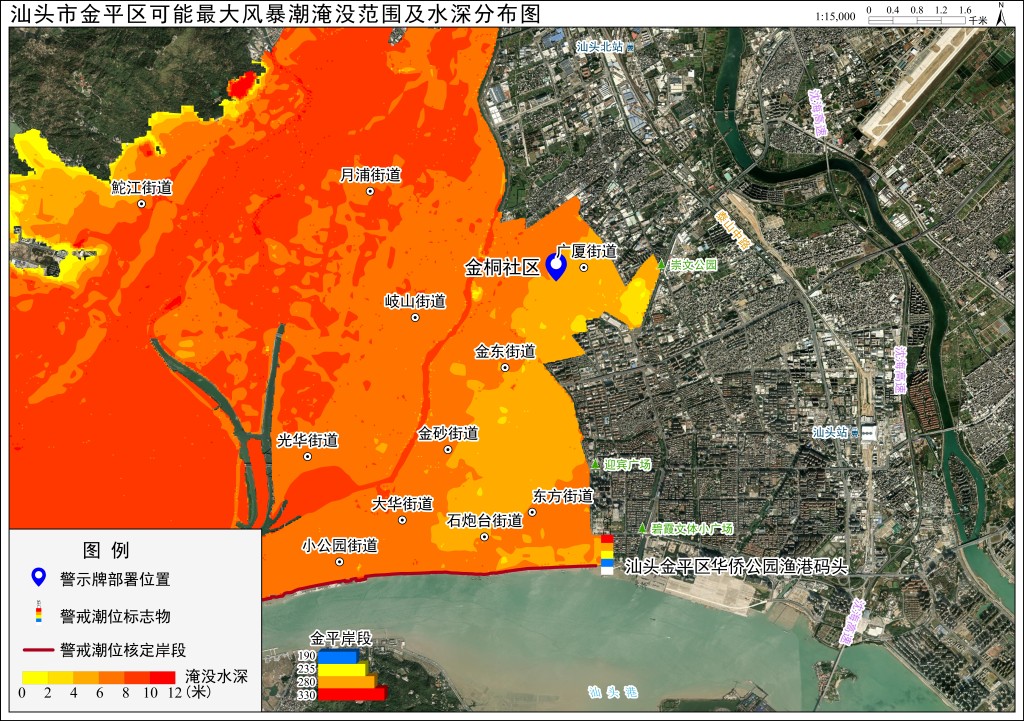Pick the 0–2 m yellow depth swatch
Image resolution: width=1024 pixels, height=721 pixels.
(35, 677)
